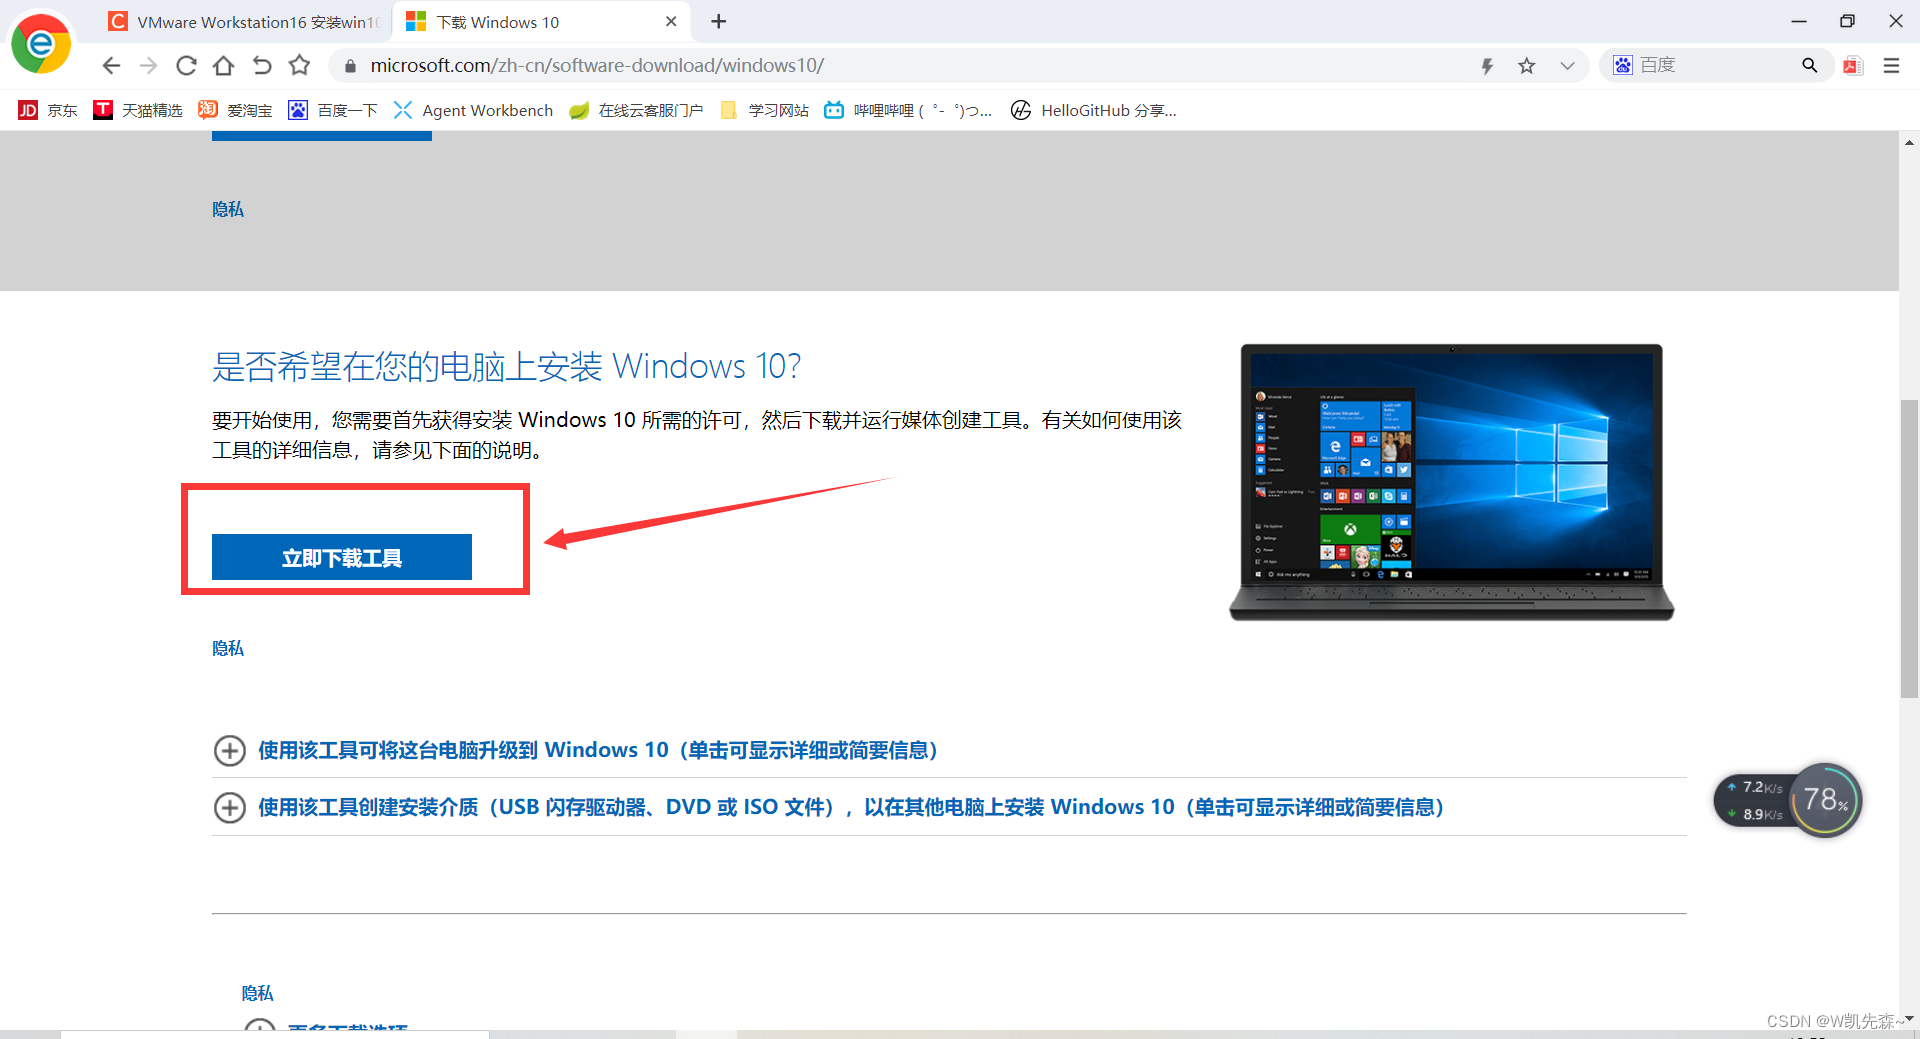Viewport: 1920px width, 1039px height.
Task: Click the favorites star at address bar end
Action: click(x=1526, y=66)
